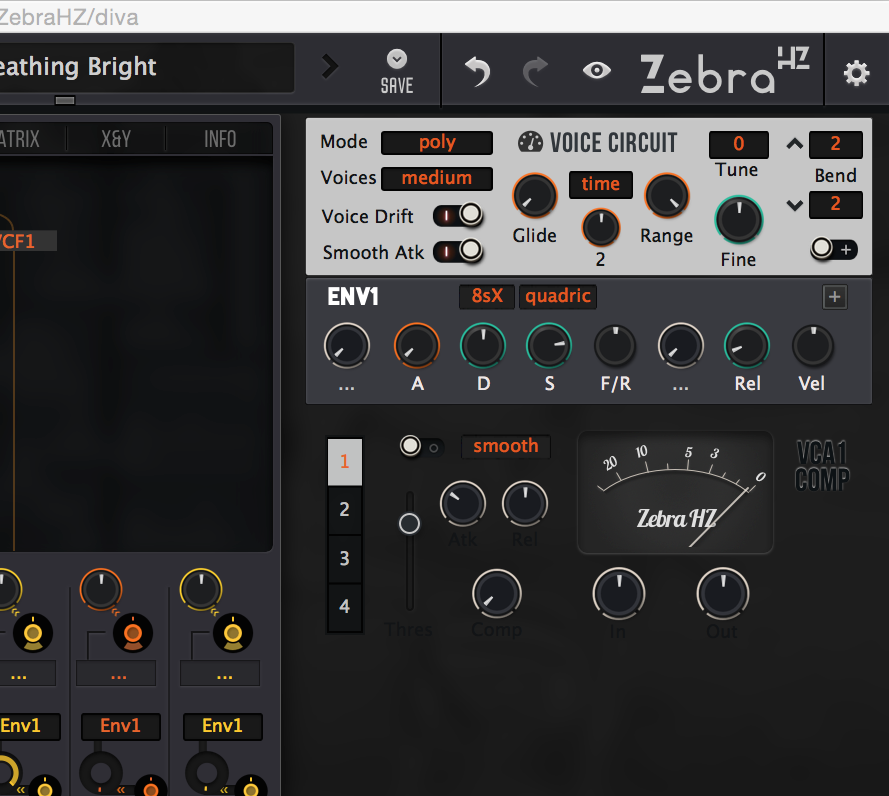Screen dimensions: 889x796
Task: Click the Zebra HZ VU meter
Action: 675,493
